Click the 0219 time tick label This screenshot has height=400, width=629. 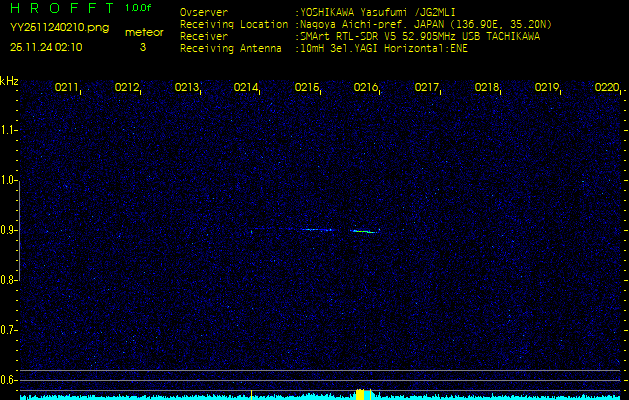point(547,88)
